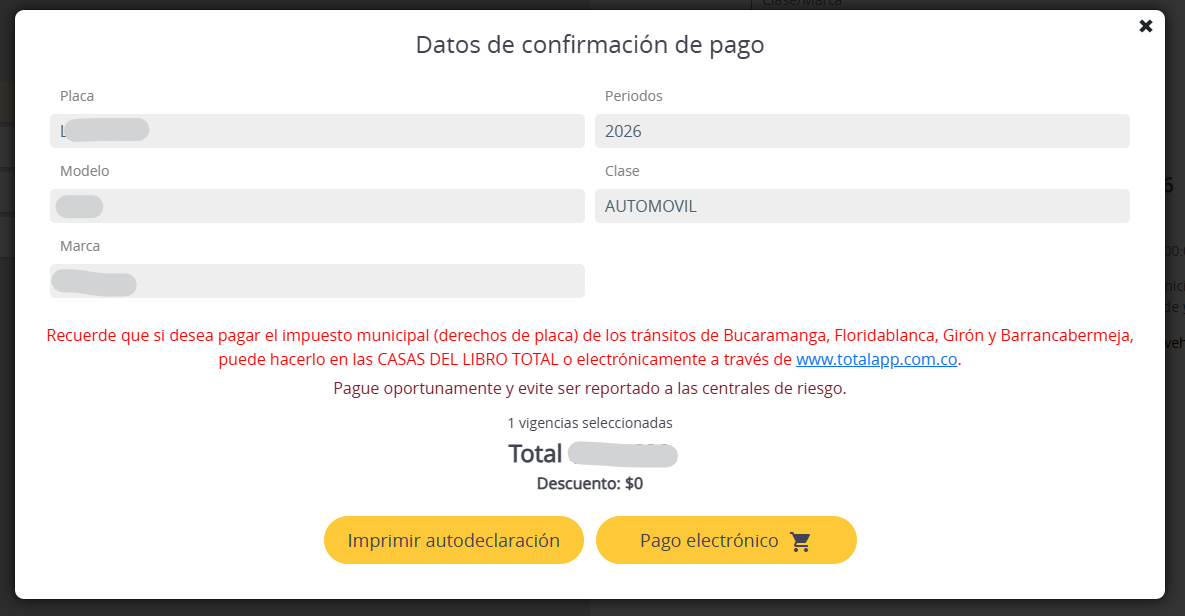Click the Placa field label
The height and width of the screenshot is (616, 1185).
click(x=77, y=96)
